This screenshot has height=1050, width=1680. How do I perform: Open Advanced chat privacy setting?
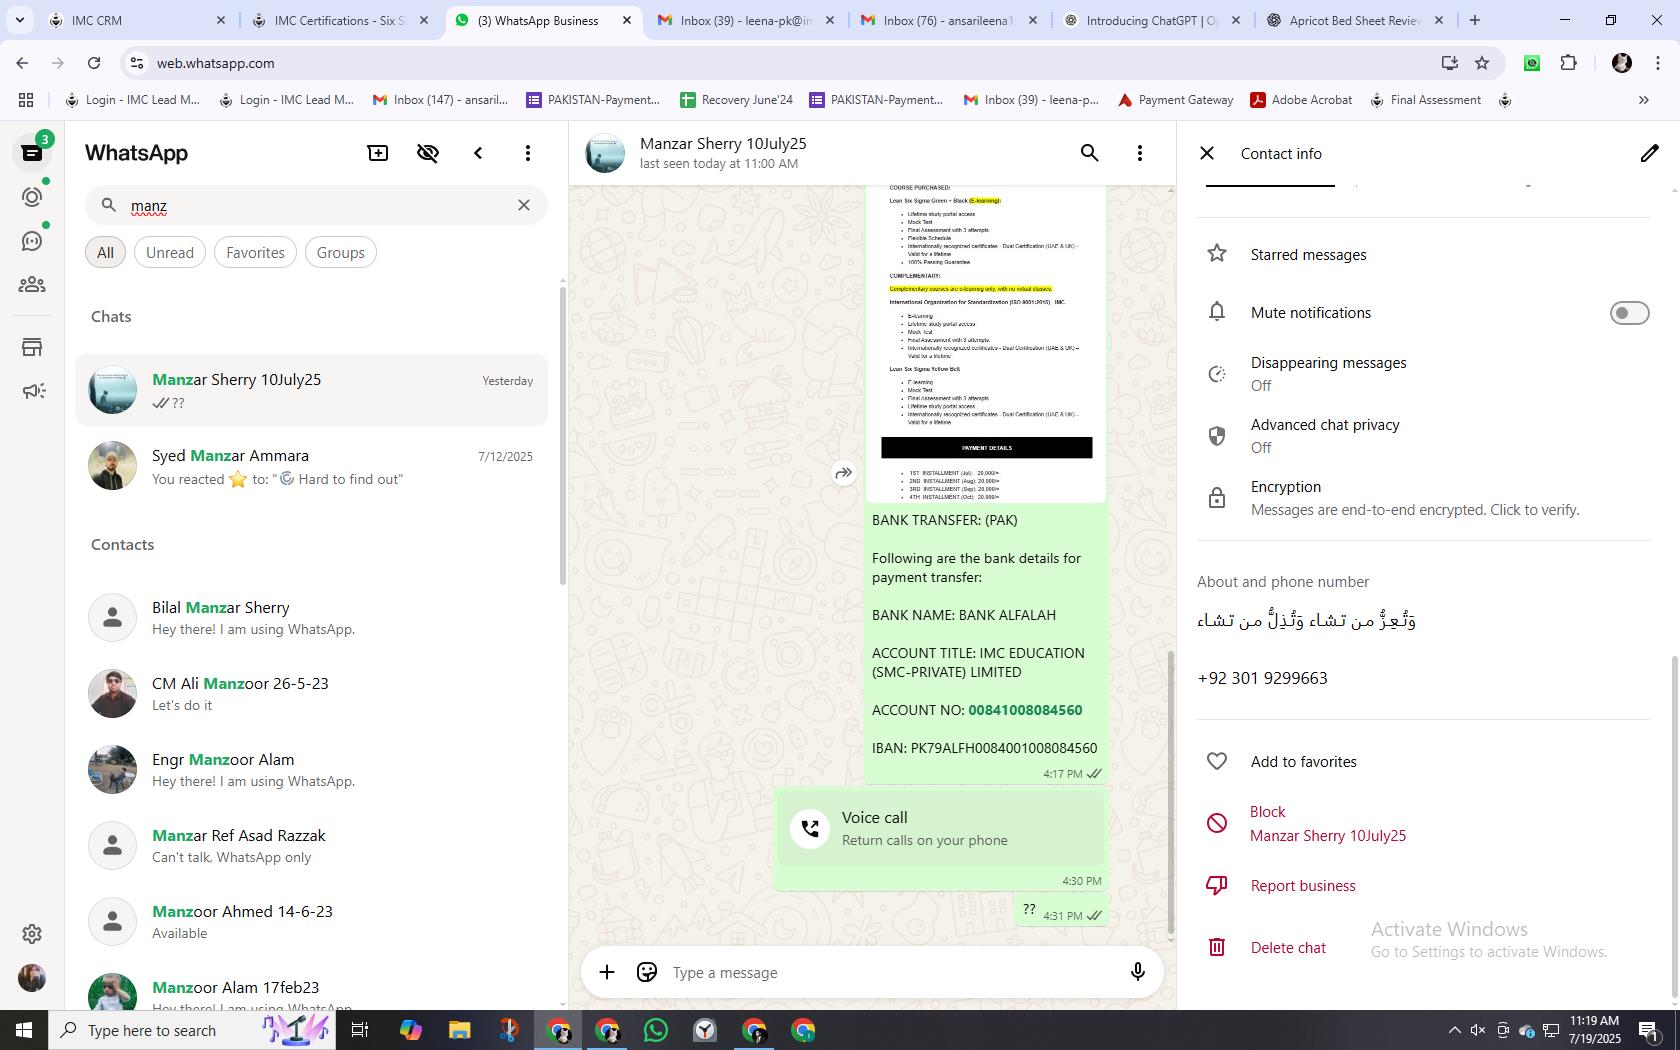click(x=1423, y=436)
